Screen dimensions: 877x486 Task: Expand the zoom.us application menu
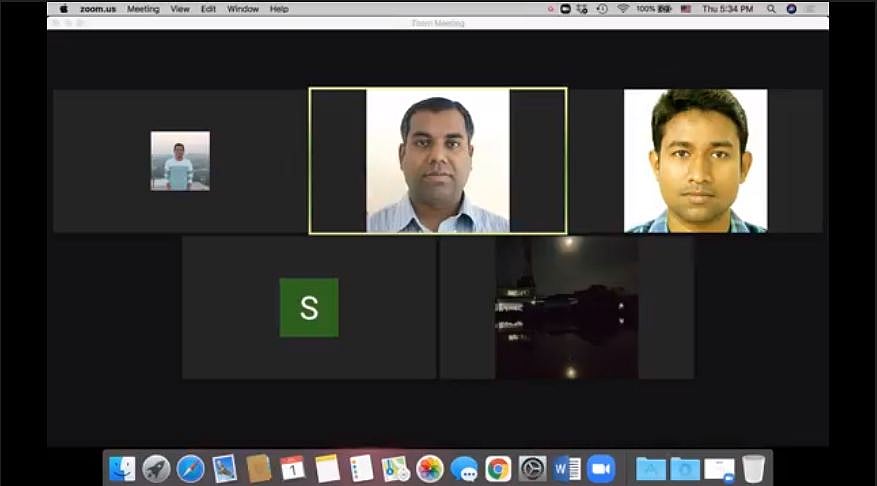click(97, 9)
